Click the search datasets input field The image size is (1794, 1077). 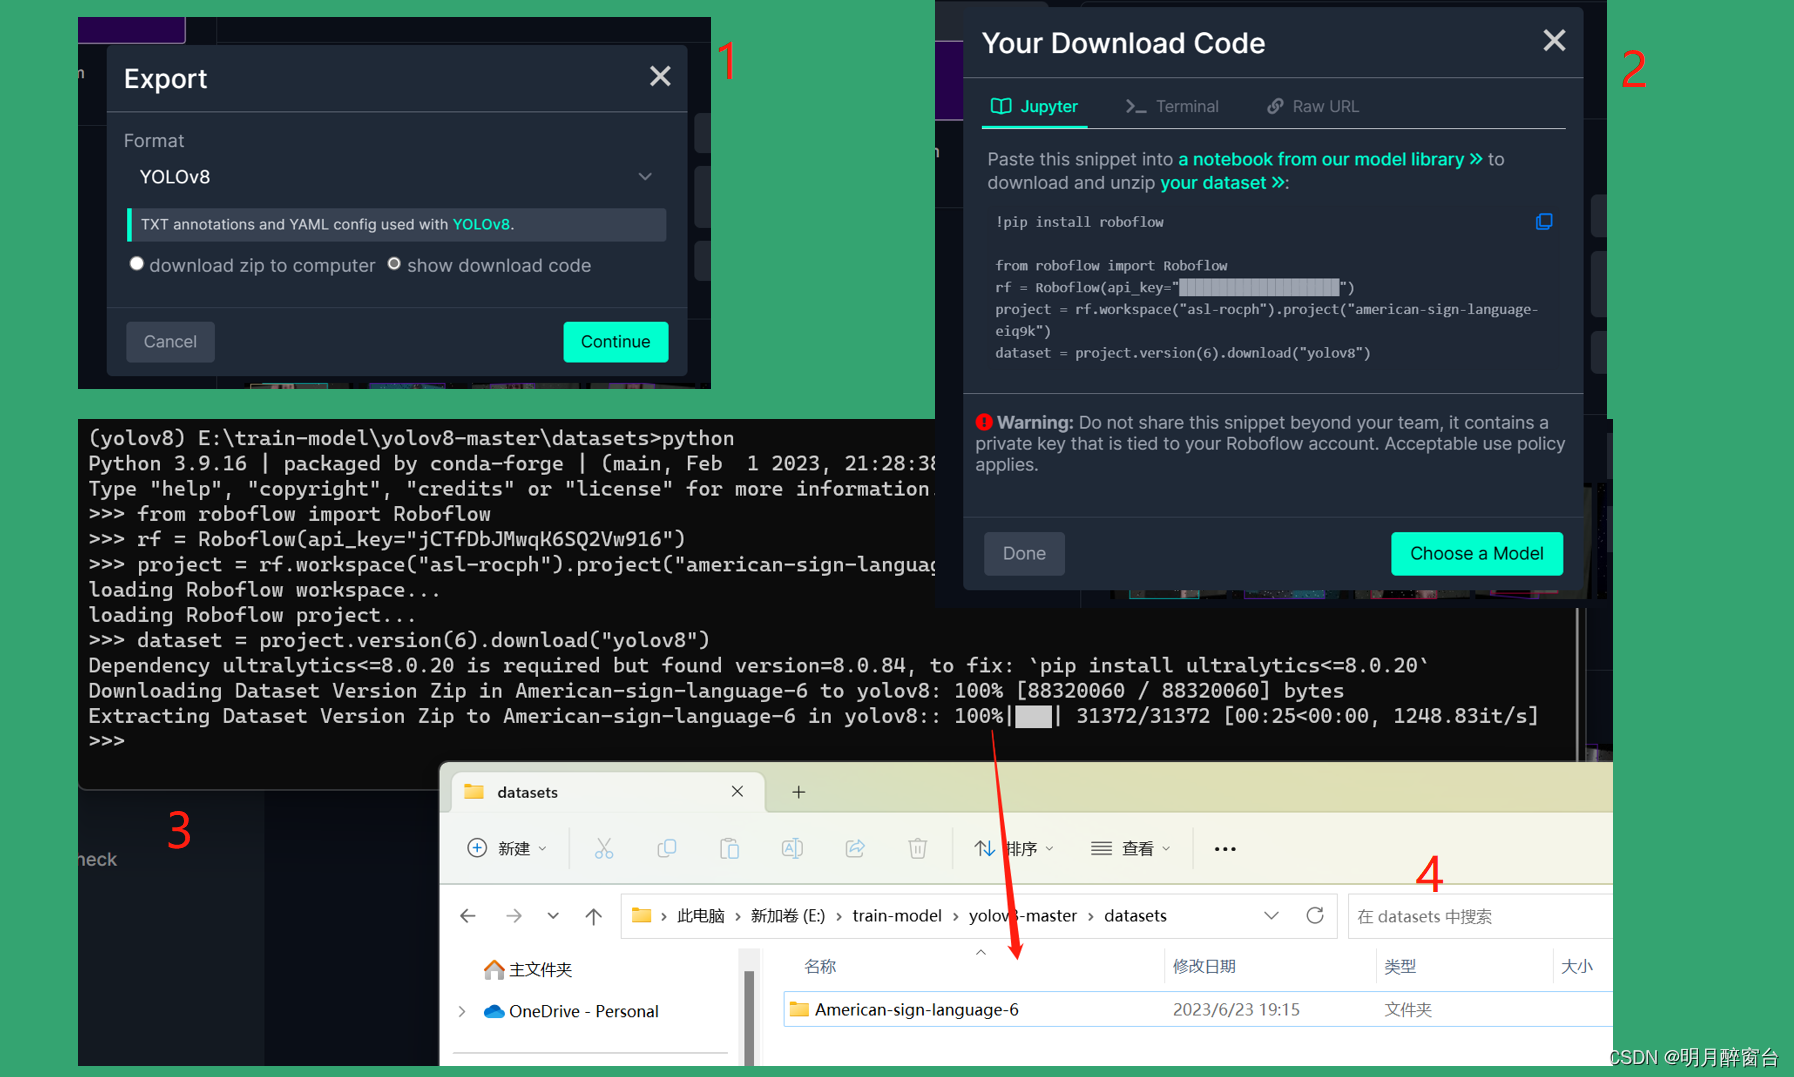point(1479,916)
